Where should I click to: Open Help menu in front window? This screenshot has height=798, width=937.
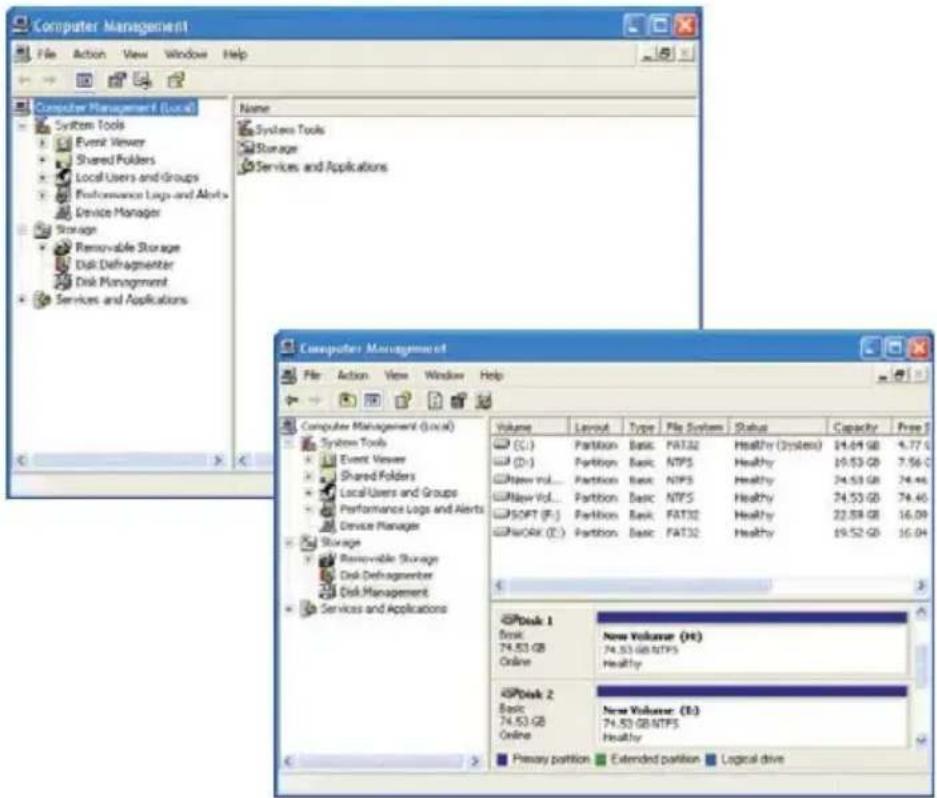[x=491, y=375]
